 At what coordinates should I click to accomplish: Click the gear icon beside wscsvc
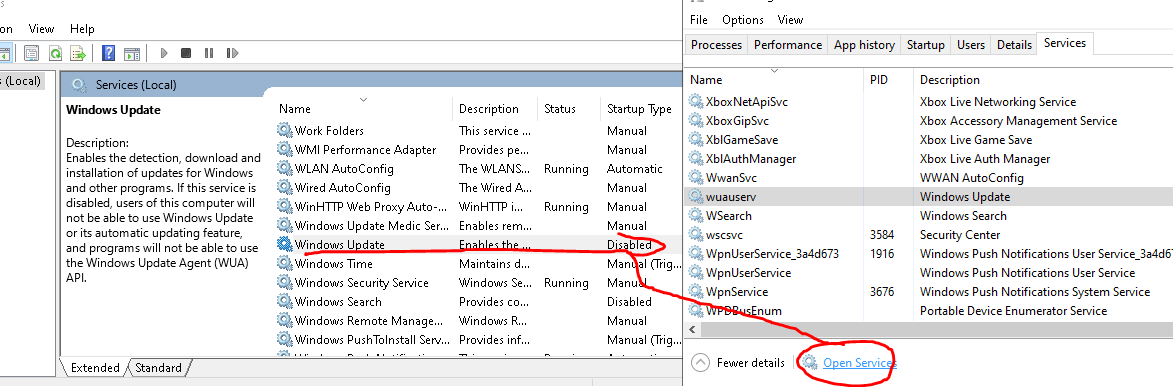(696, 234)
